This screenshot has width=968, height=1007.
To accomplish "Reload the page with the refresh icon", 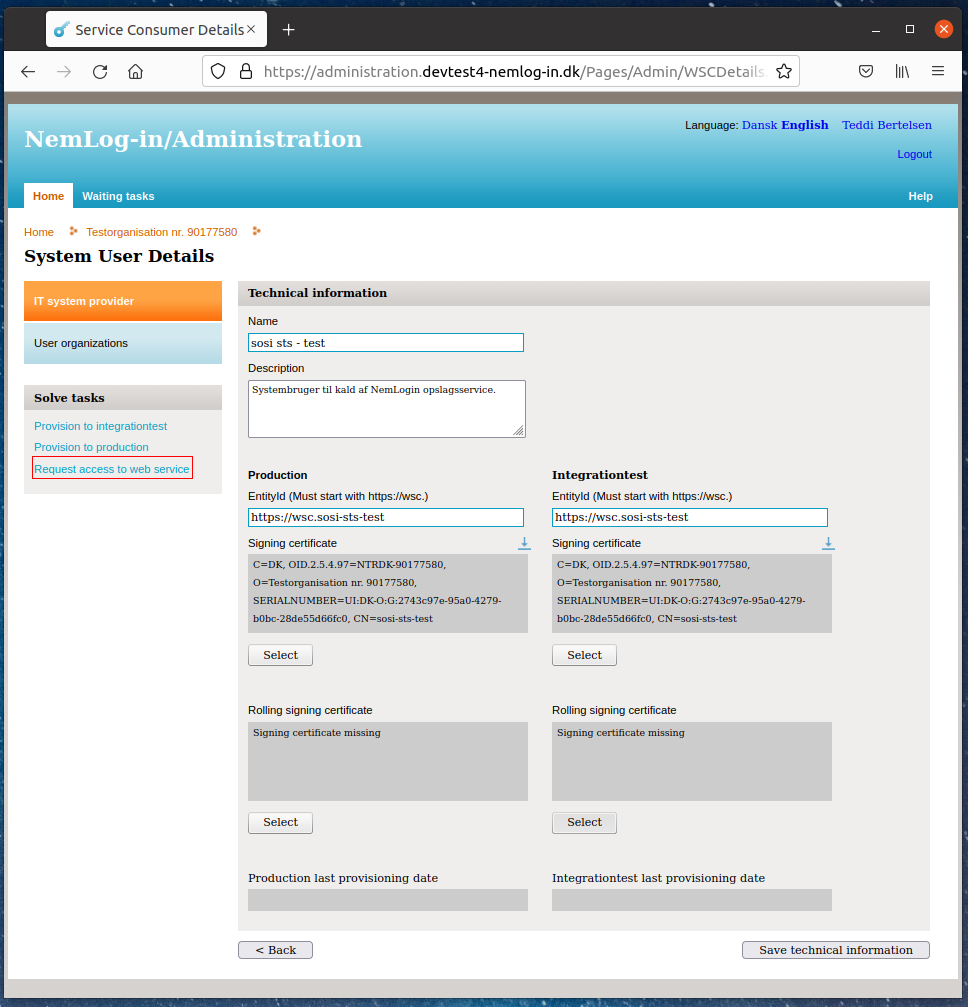I will pos(100,72).
